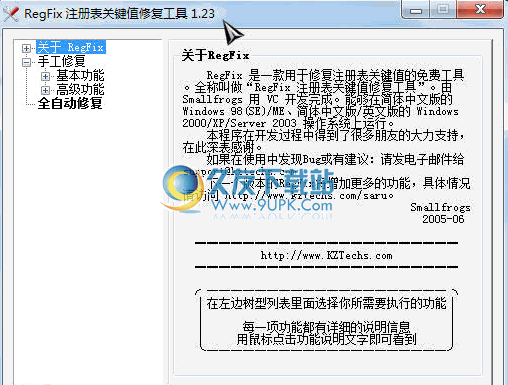Select the 全自动修复 tree item
The image size is (508, 385).
70,104
